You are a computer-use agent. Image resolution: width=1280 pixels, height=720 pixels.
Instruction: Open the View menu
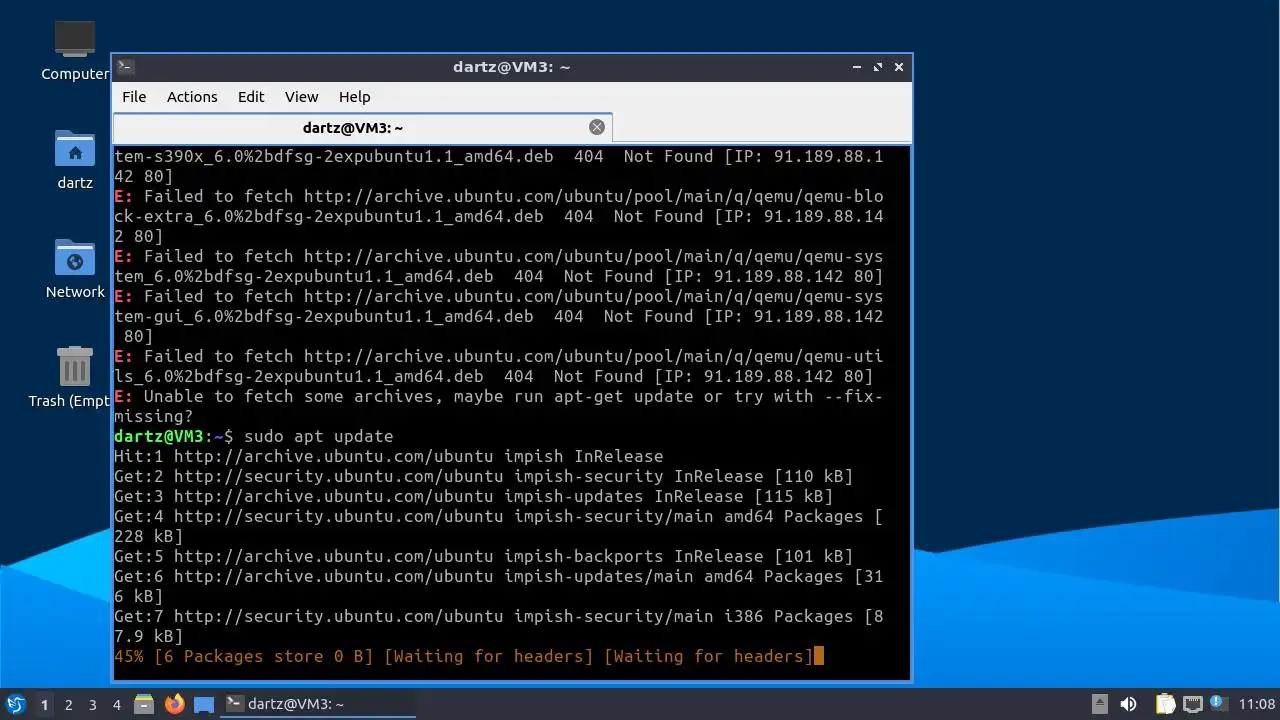coord(301,97)
